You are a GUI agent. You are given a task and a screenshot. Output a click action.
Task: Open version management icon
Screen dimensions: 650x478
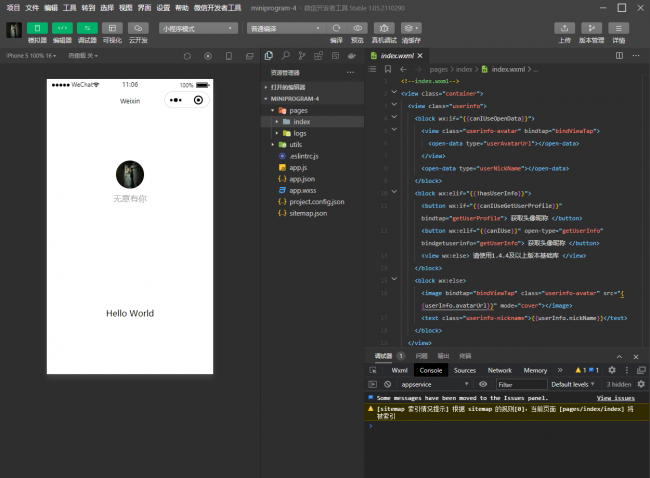pos(592,28)
